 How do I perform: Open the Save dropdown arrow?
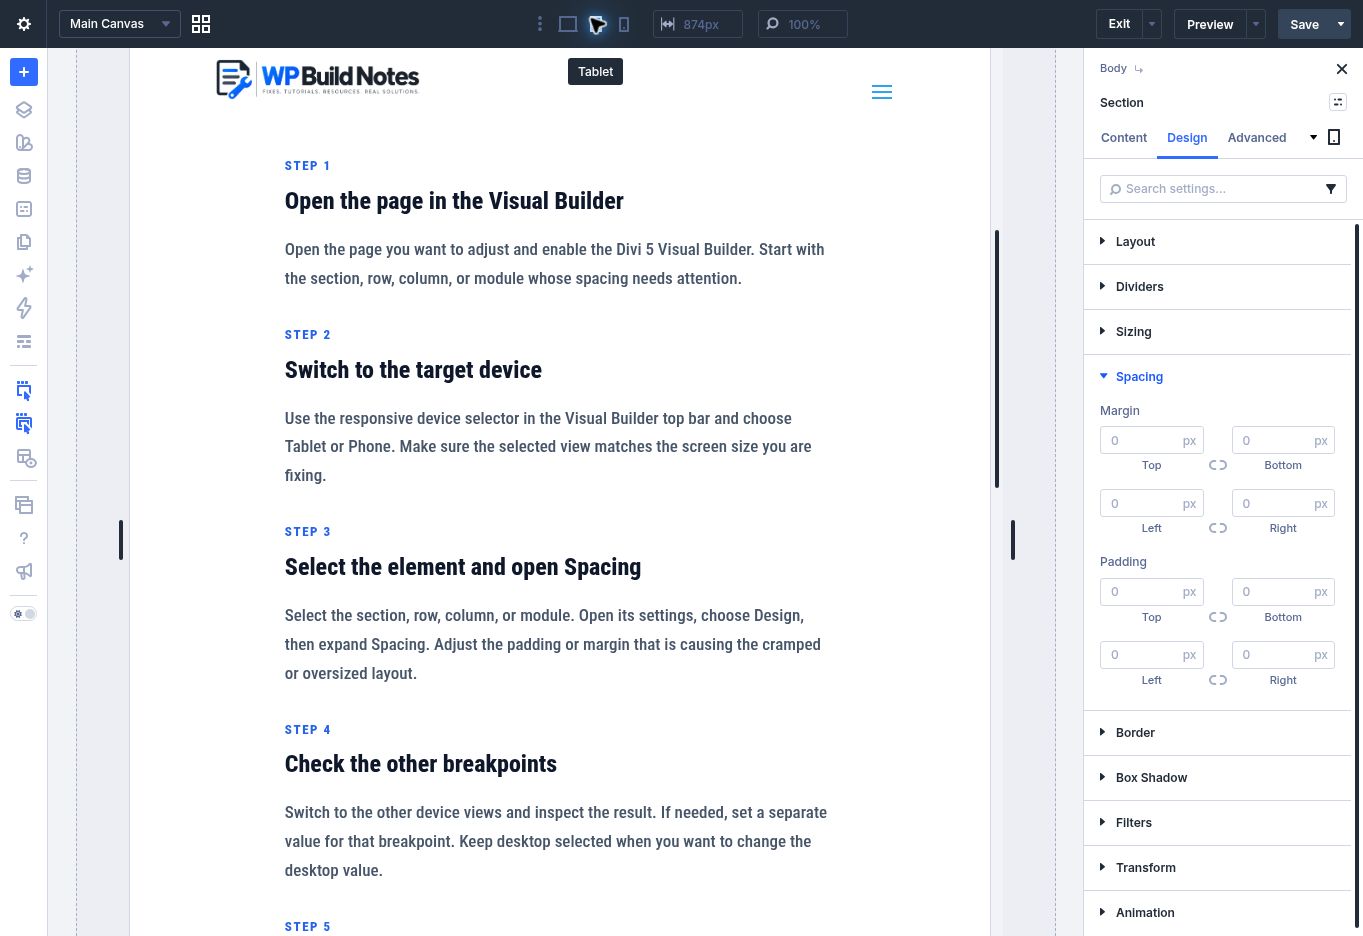1341,24
